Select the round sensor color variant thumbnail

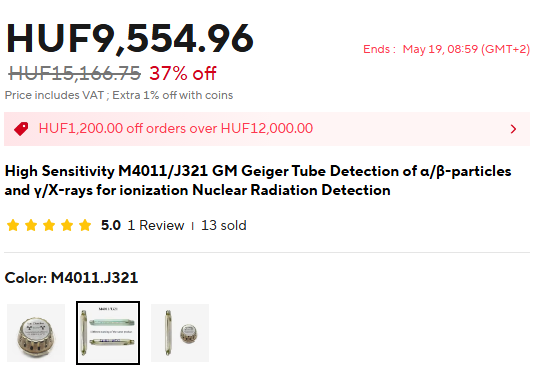pyautogui.click(x=36, y=333)
